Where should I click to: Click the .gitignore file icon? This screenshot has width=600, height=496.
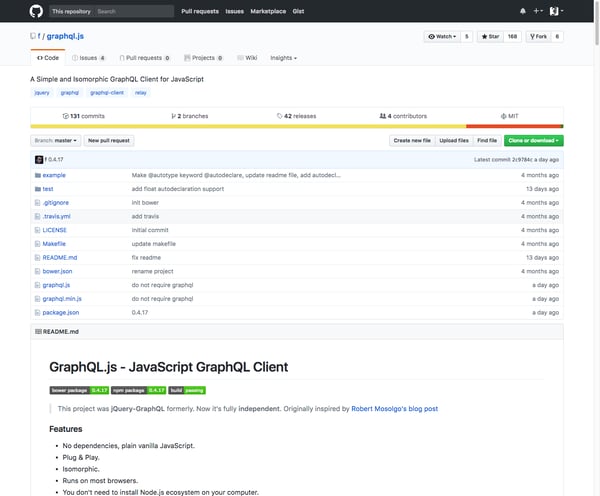[x=38, y=203]
